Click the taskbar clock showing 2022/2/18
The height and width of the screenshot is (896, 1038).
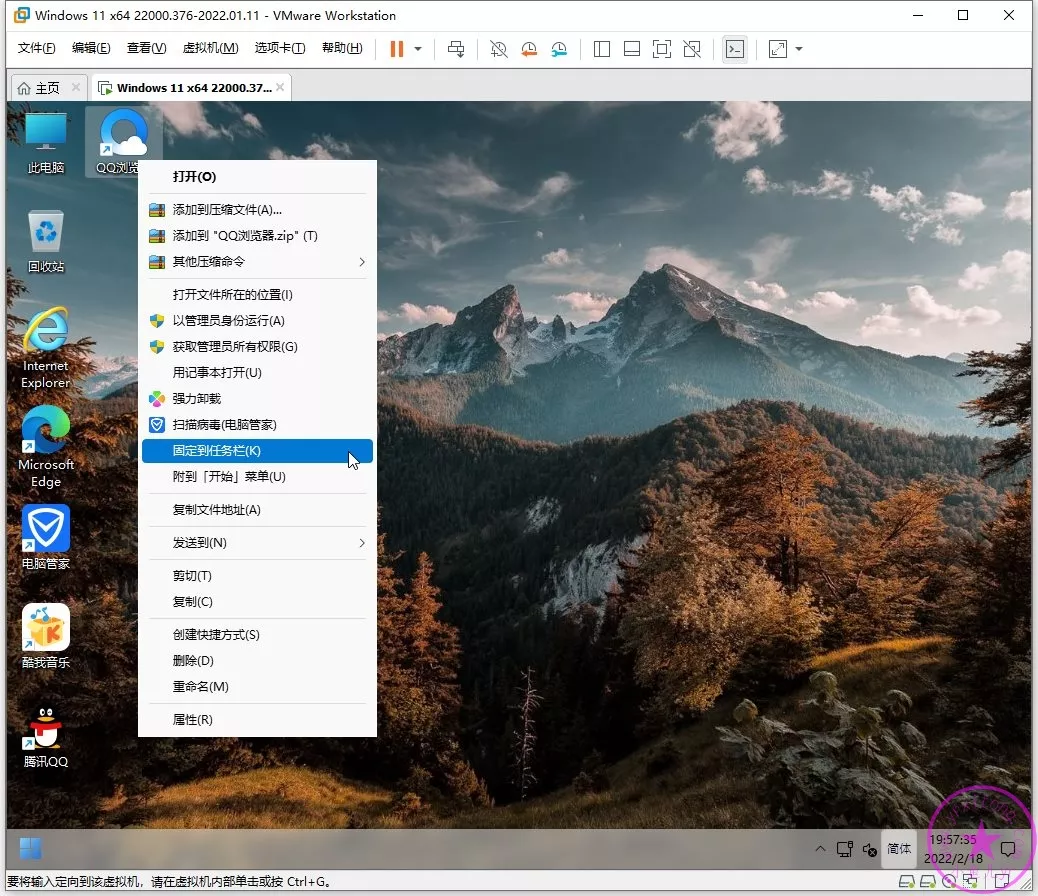coord(953,848)
